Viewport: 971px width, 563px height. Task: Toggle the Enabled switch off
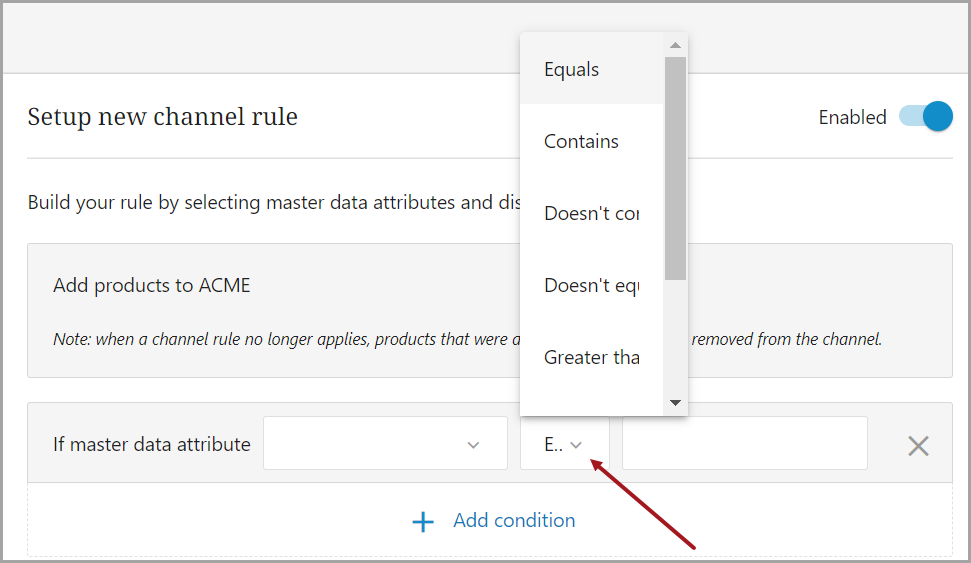(x=926, y=117)
